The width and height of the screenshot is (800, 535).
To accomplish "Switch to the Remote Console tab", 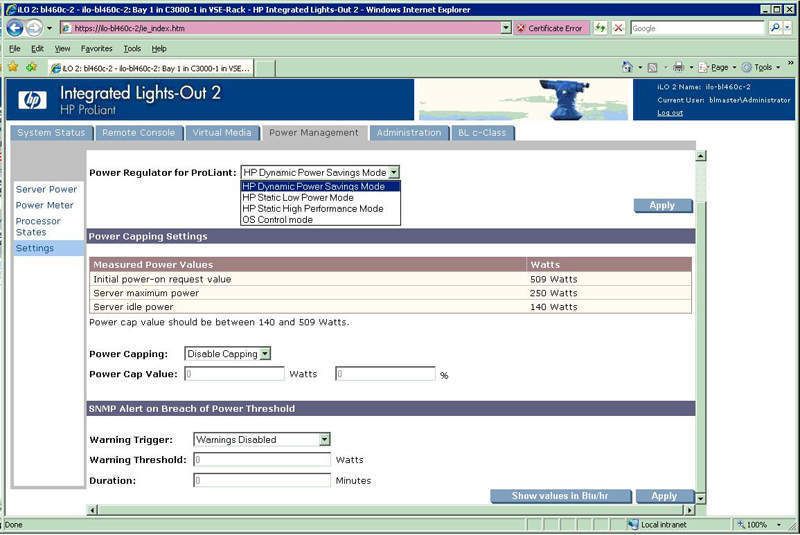I will click(x=139, y=133).
